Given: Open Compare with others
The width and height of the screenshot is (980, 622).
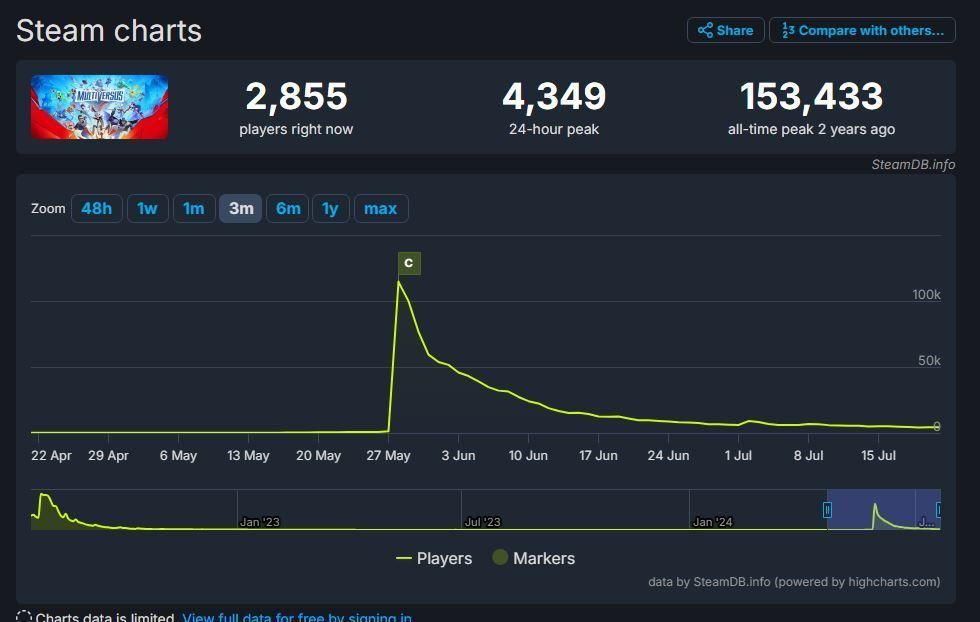Looking at the screenshot, I should click(862, 30).
